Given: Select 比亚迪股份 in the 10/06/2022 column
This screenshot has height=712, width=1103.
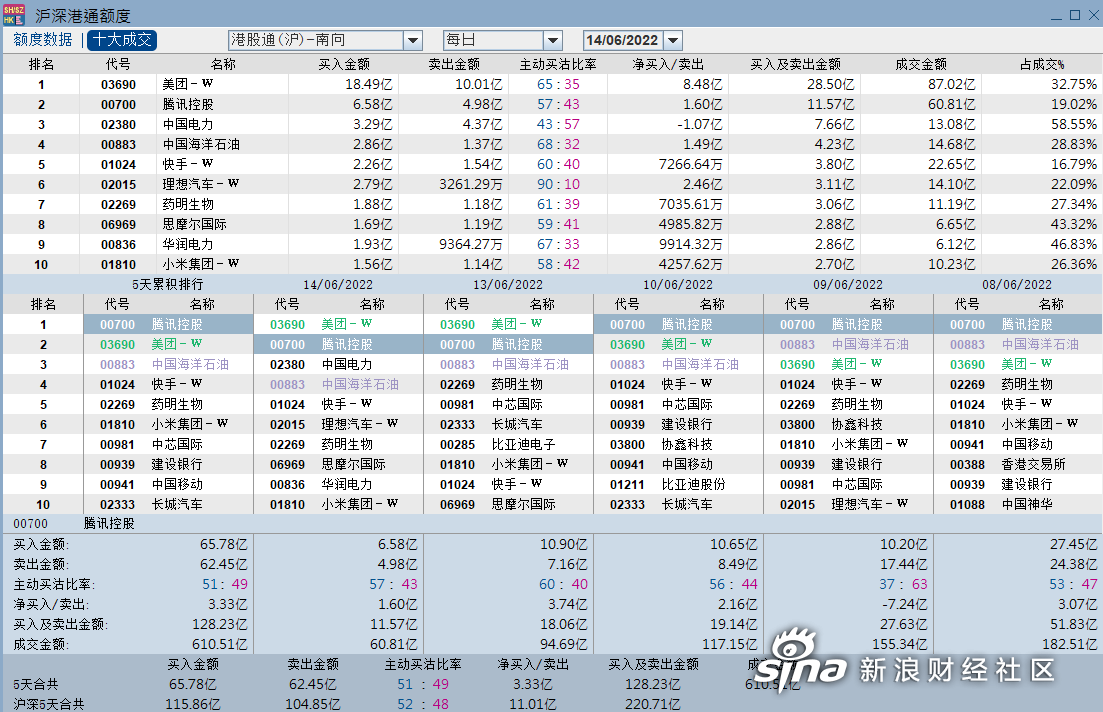Looking at the screenshot, I should [x=694, y=485].
